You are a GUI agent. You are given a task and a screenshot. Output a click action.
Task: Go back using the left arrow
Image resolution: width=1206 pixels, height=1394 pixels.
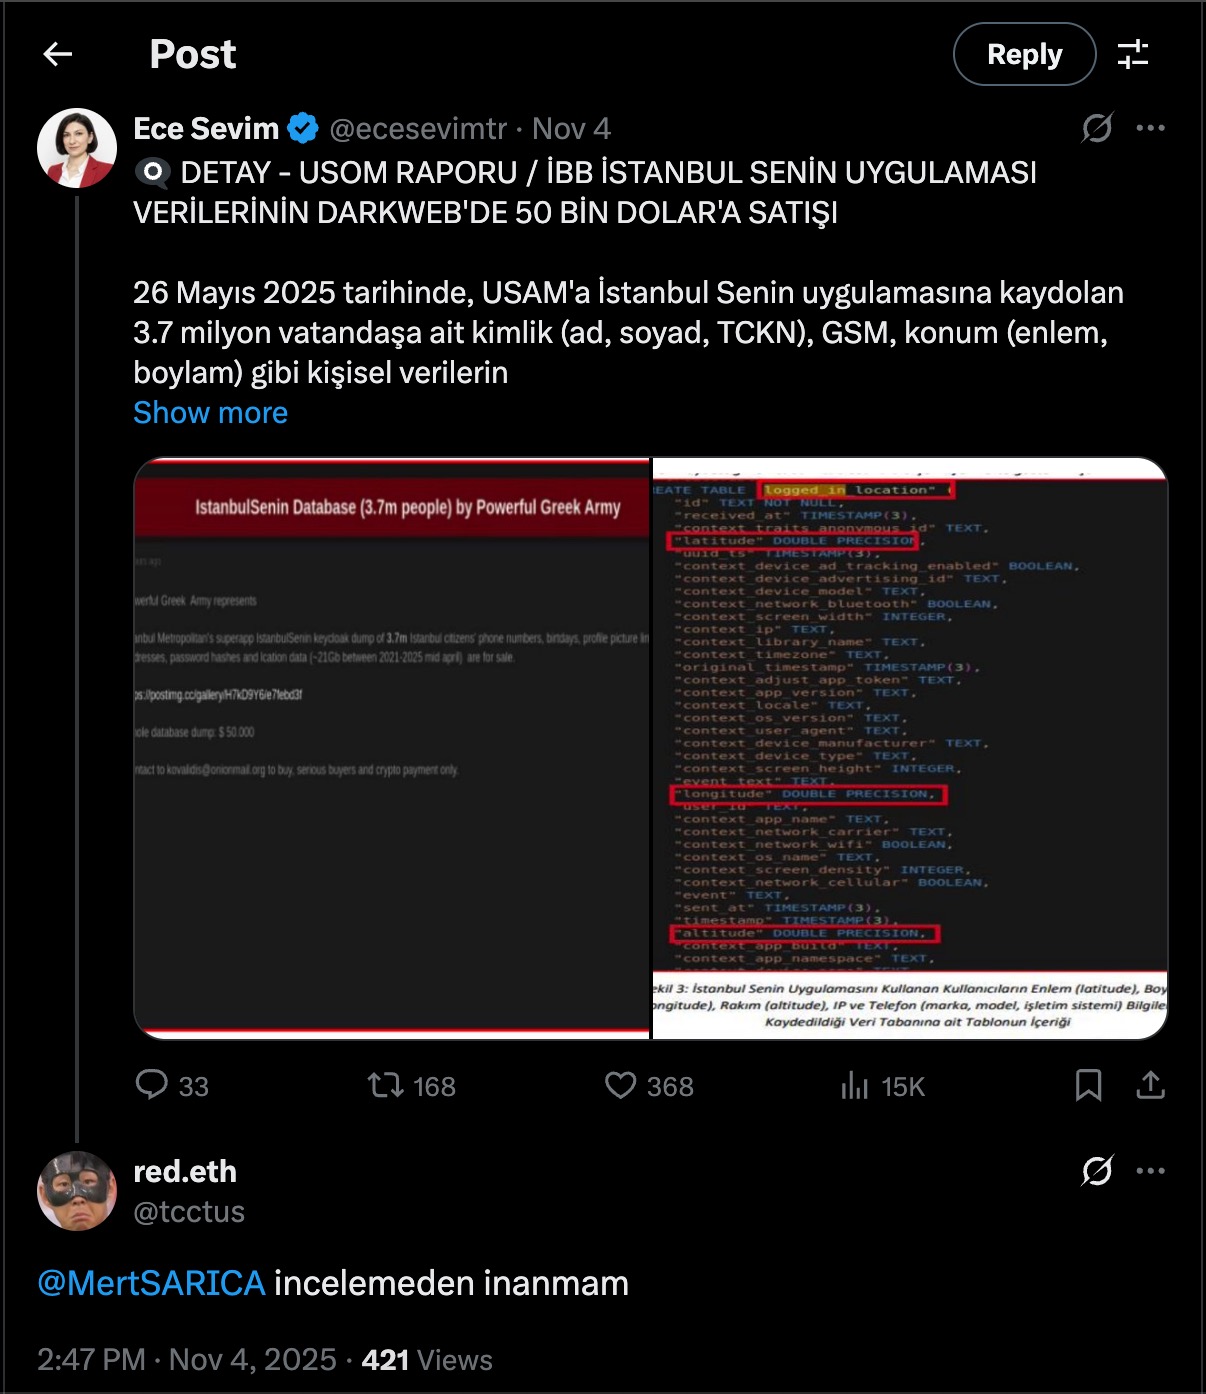[x=58, y=54]
